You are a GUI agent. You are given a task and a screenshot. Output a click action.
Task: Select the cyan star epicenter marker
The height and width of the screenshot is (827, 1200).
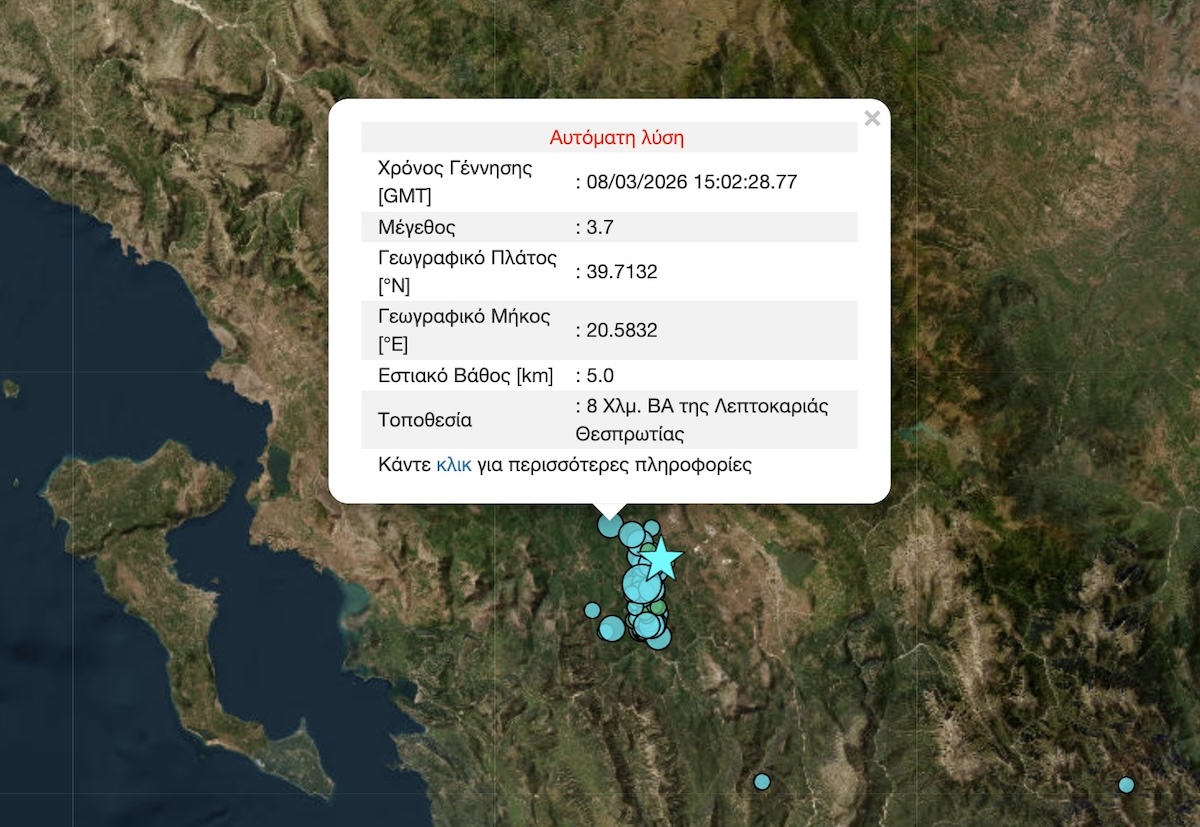[x=661, y=559]
